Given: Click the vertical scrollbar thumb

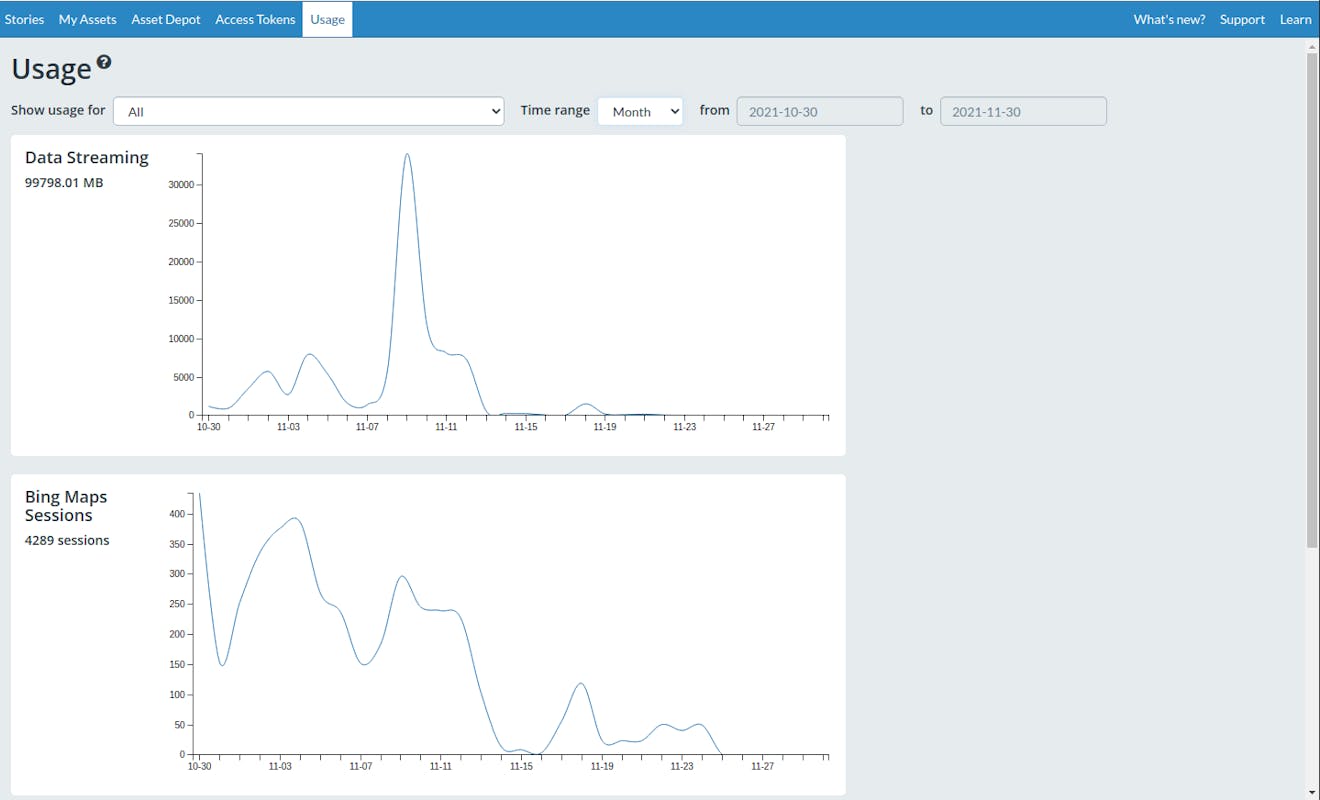Looking at the screenshot, I should click(1312, 300).
